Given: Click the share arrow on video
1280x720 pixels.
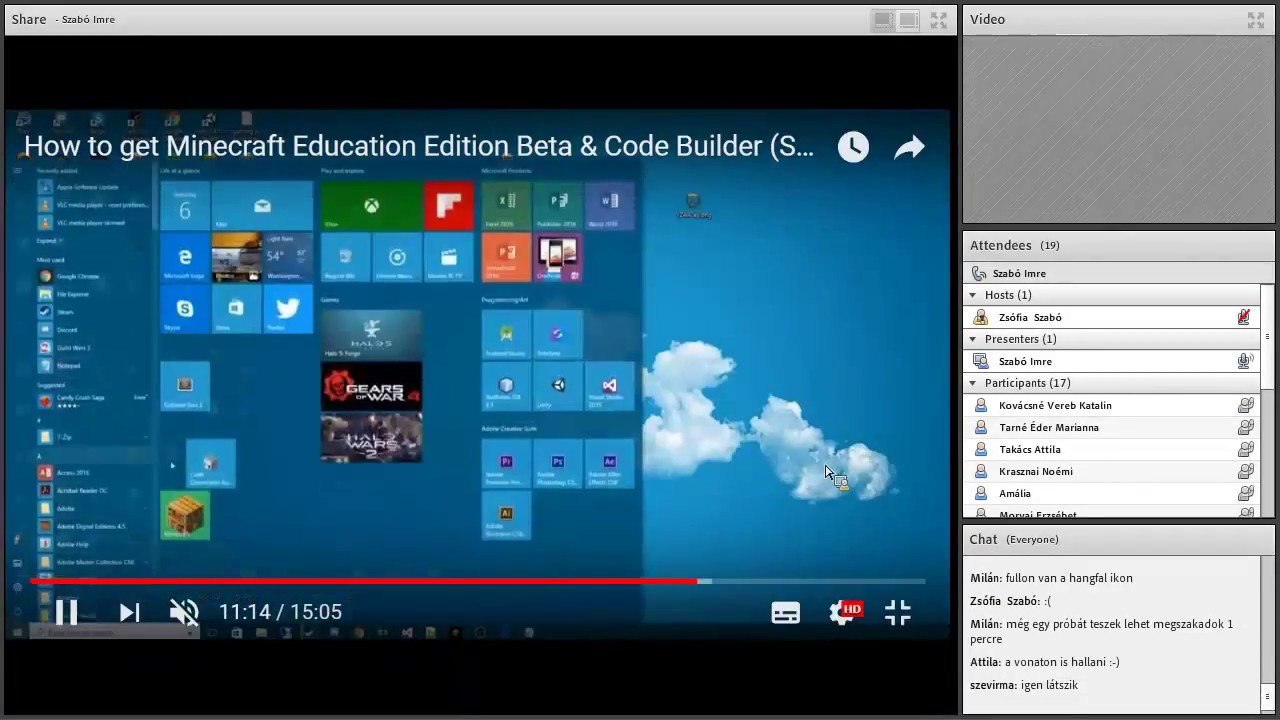Looking at the screenshot, I should [x=909, y=148].
